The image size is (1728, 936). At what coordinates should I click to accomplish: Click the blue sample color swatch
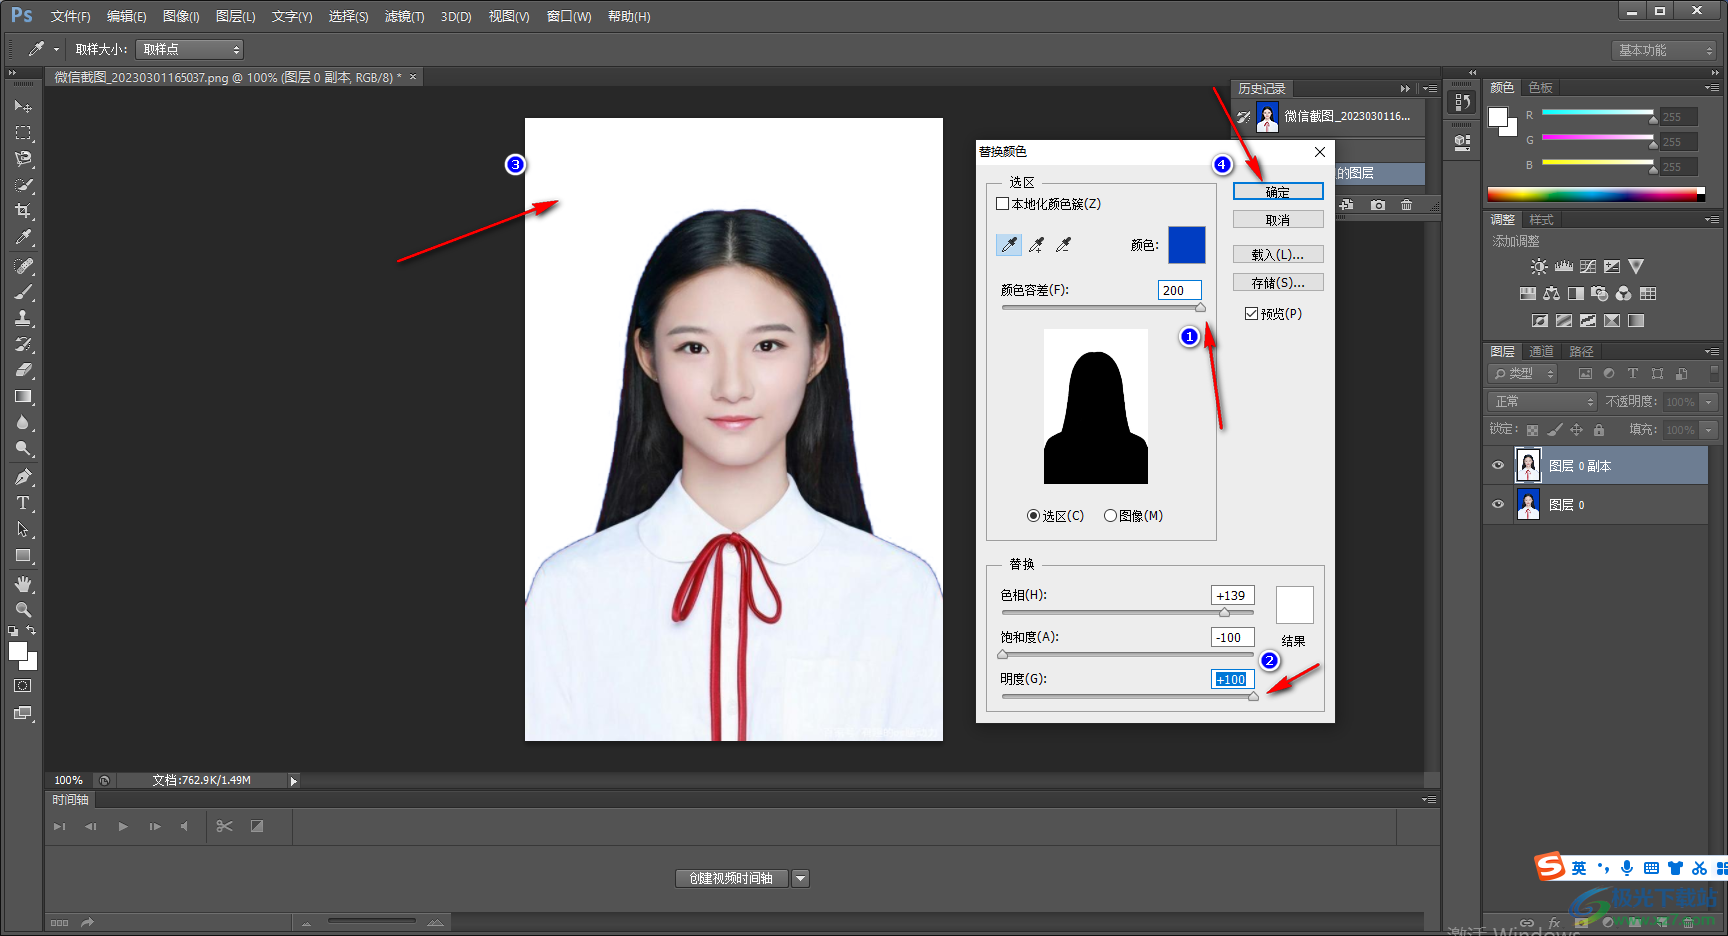(x=1186, y=245)
